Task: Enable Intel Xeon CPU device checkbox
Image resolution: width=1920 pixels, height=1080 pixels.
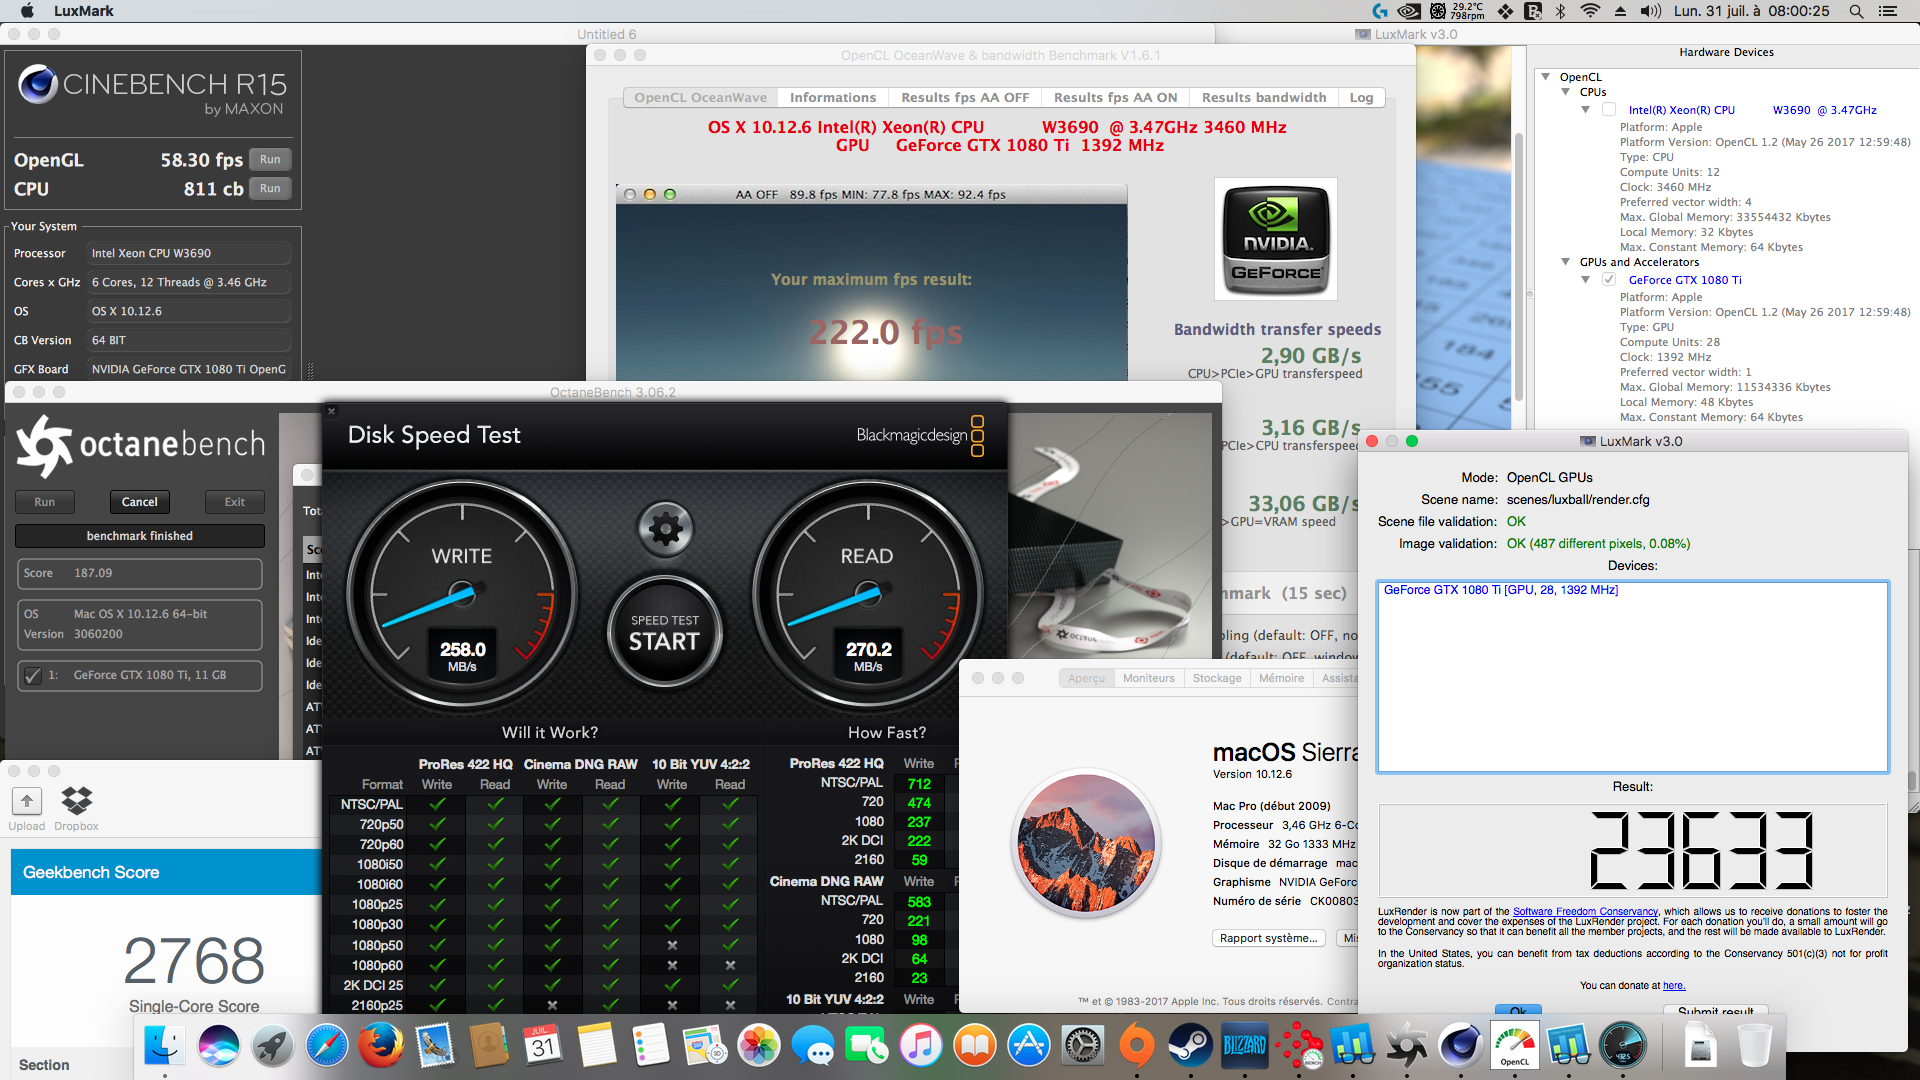Action: click(x=1609, y=110)
